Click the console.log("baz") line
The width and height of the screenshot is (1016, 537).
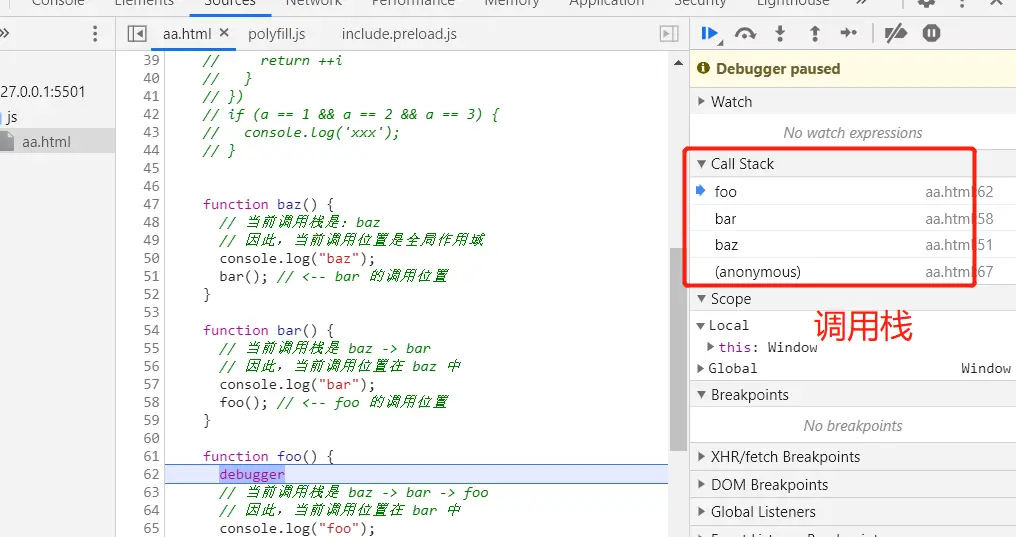point(297,258)
